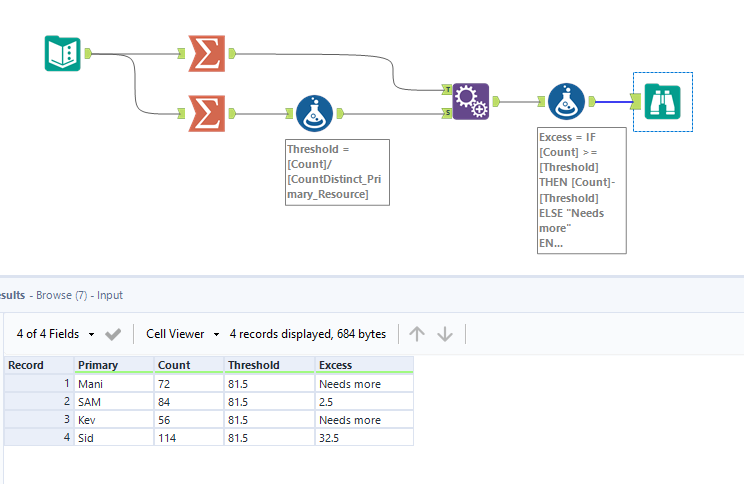Click the Count column header
Image resolution: width=744 pixels, height=484 pixels.
click(174, 365)
